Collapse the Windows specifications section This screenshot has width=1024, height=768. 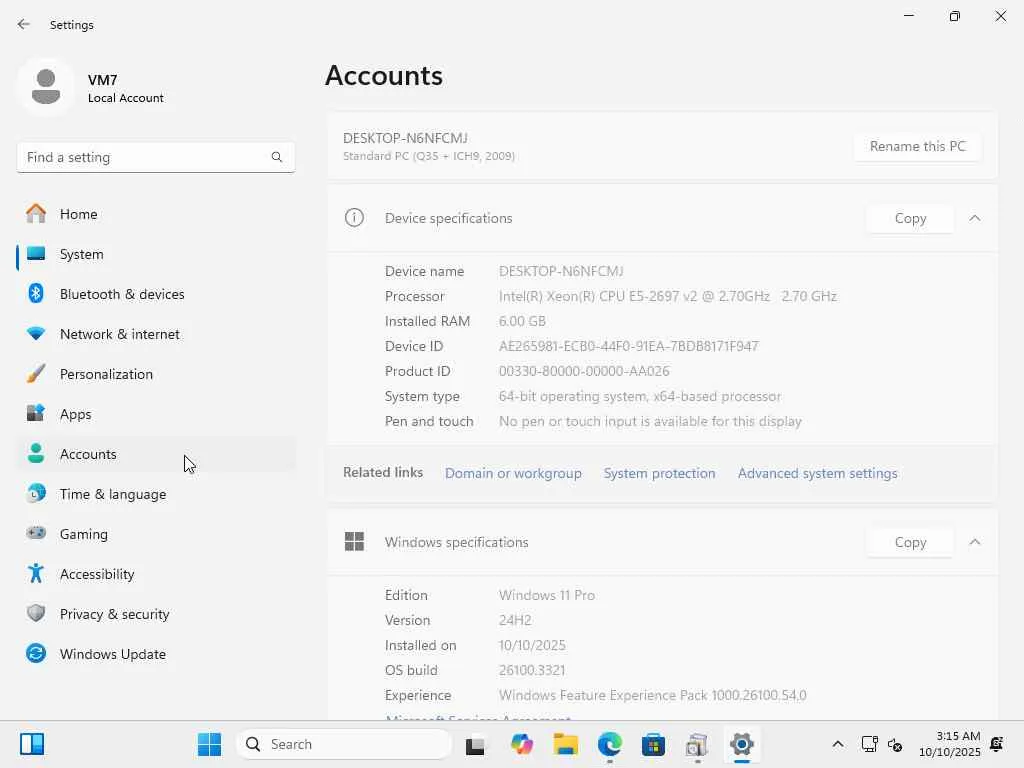(x=975, y=542)
